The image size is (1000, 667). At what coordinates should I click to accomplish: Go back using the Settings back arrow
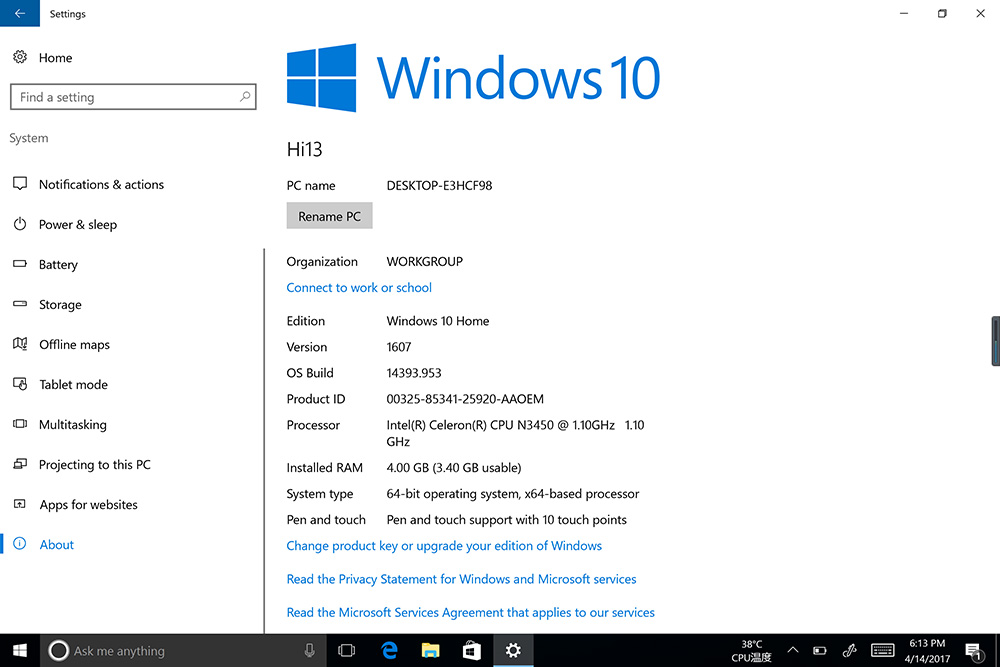[20, 13]
